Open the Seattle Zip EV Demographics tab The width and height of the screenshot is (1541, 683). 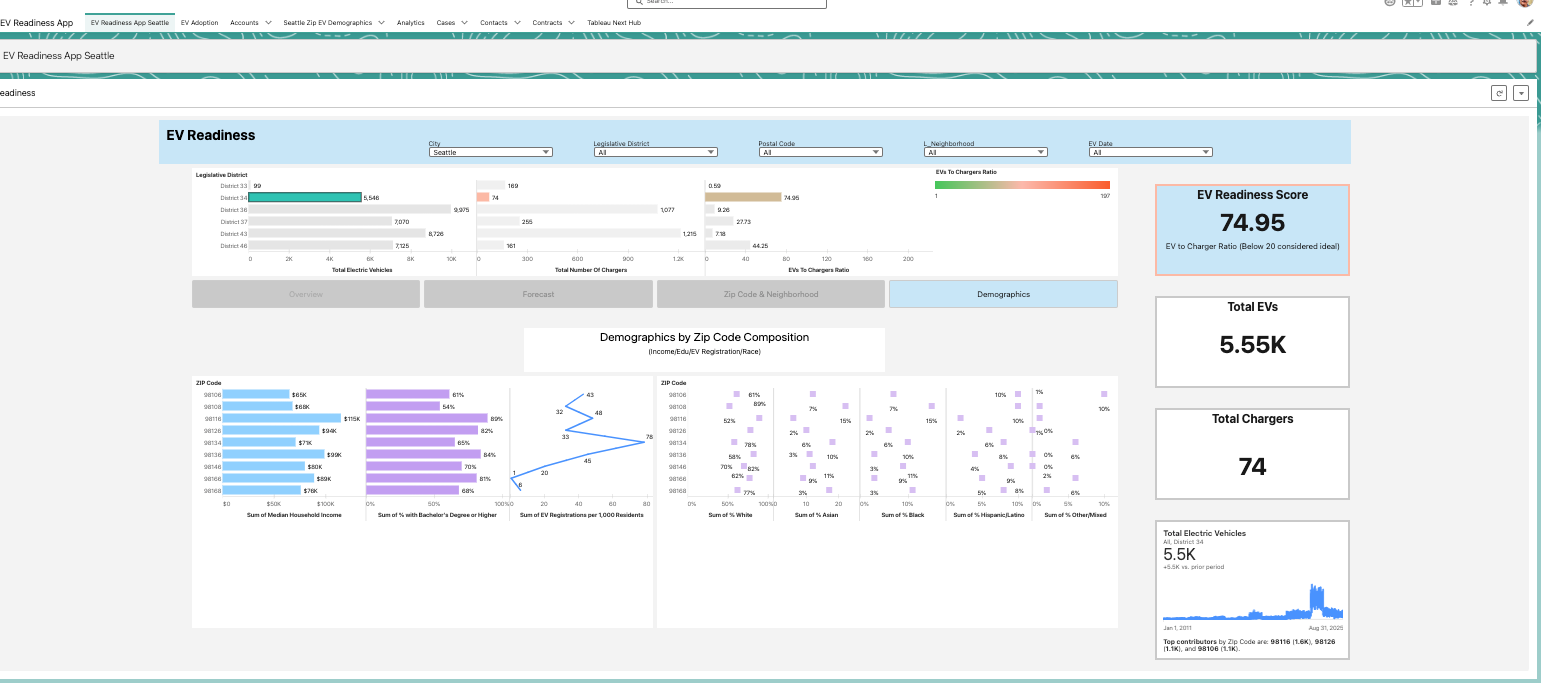click(x=327, y=22)
